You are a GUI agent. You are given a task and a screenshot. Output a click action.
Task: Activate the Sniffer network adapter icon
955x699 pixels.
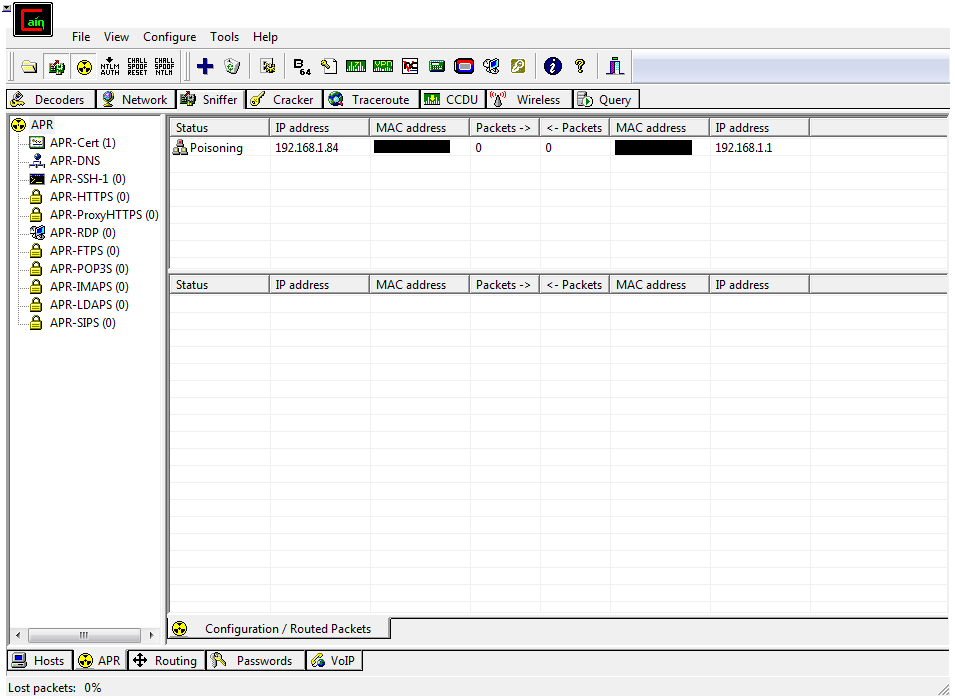click(57, 66)
